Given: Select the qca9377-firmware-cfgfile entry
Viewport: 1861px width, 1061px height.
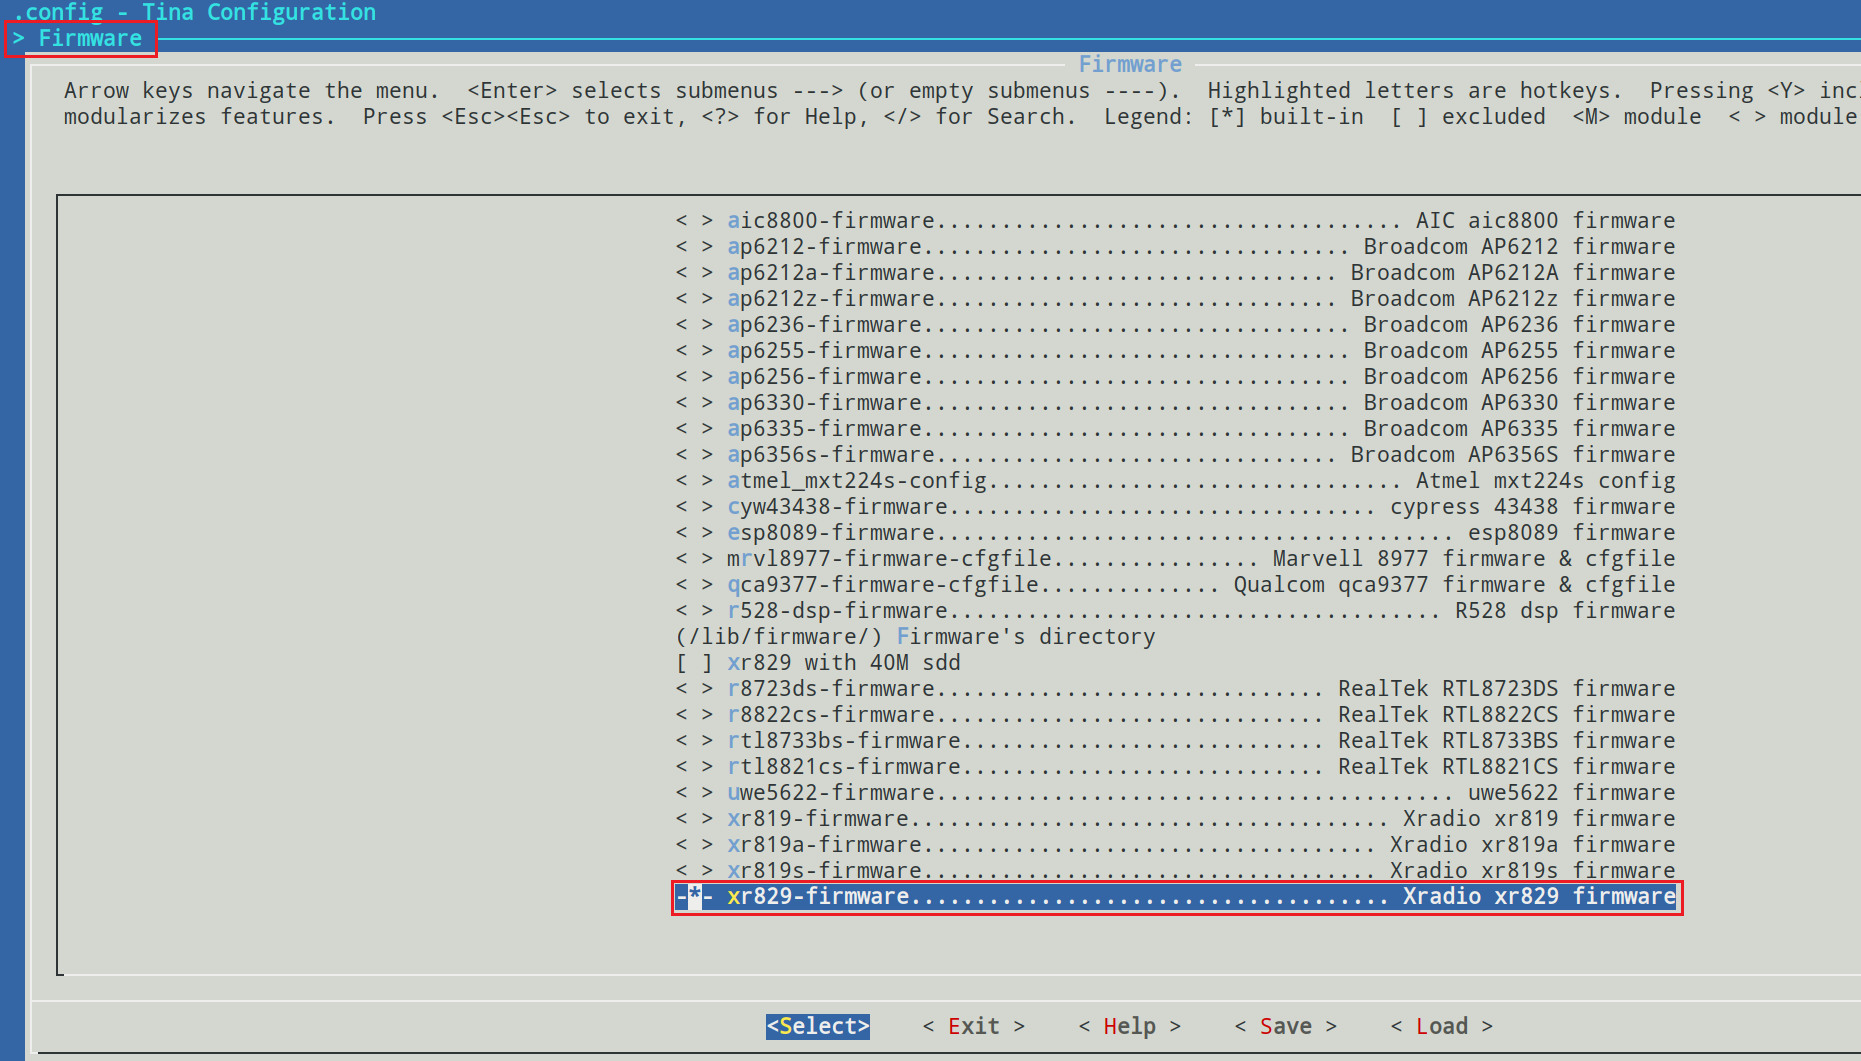Looking at the screenshot, I should pos(1175,585).
